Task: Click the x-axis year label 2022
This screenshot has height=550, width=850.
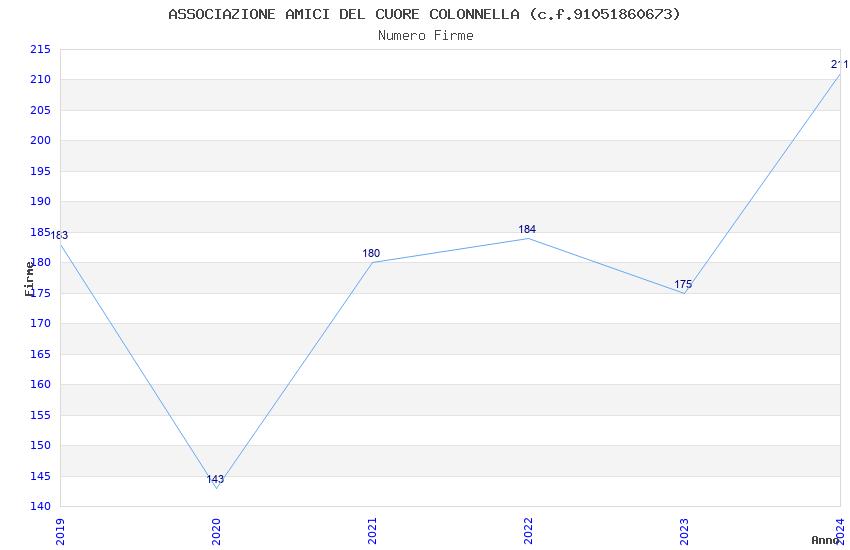Action: pos(529,531)
